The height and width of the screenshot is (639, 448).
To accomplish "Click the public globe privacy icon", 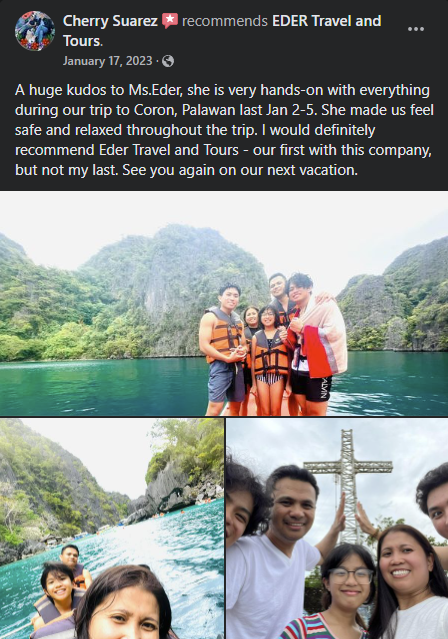I will [168, 61].
